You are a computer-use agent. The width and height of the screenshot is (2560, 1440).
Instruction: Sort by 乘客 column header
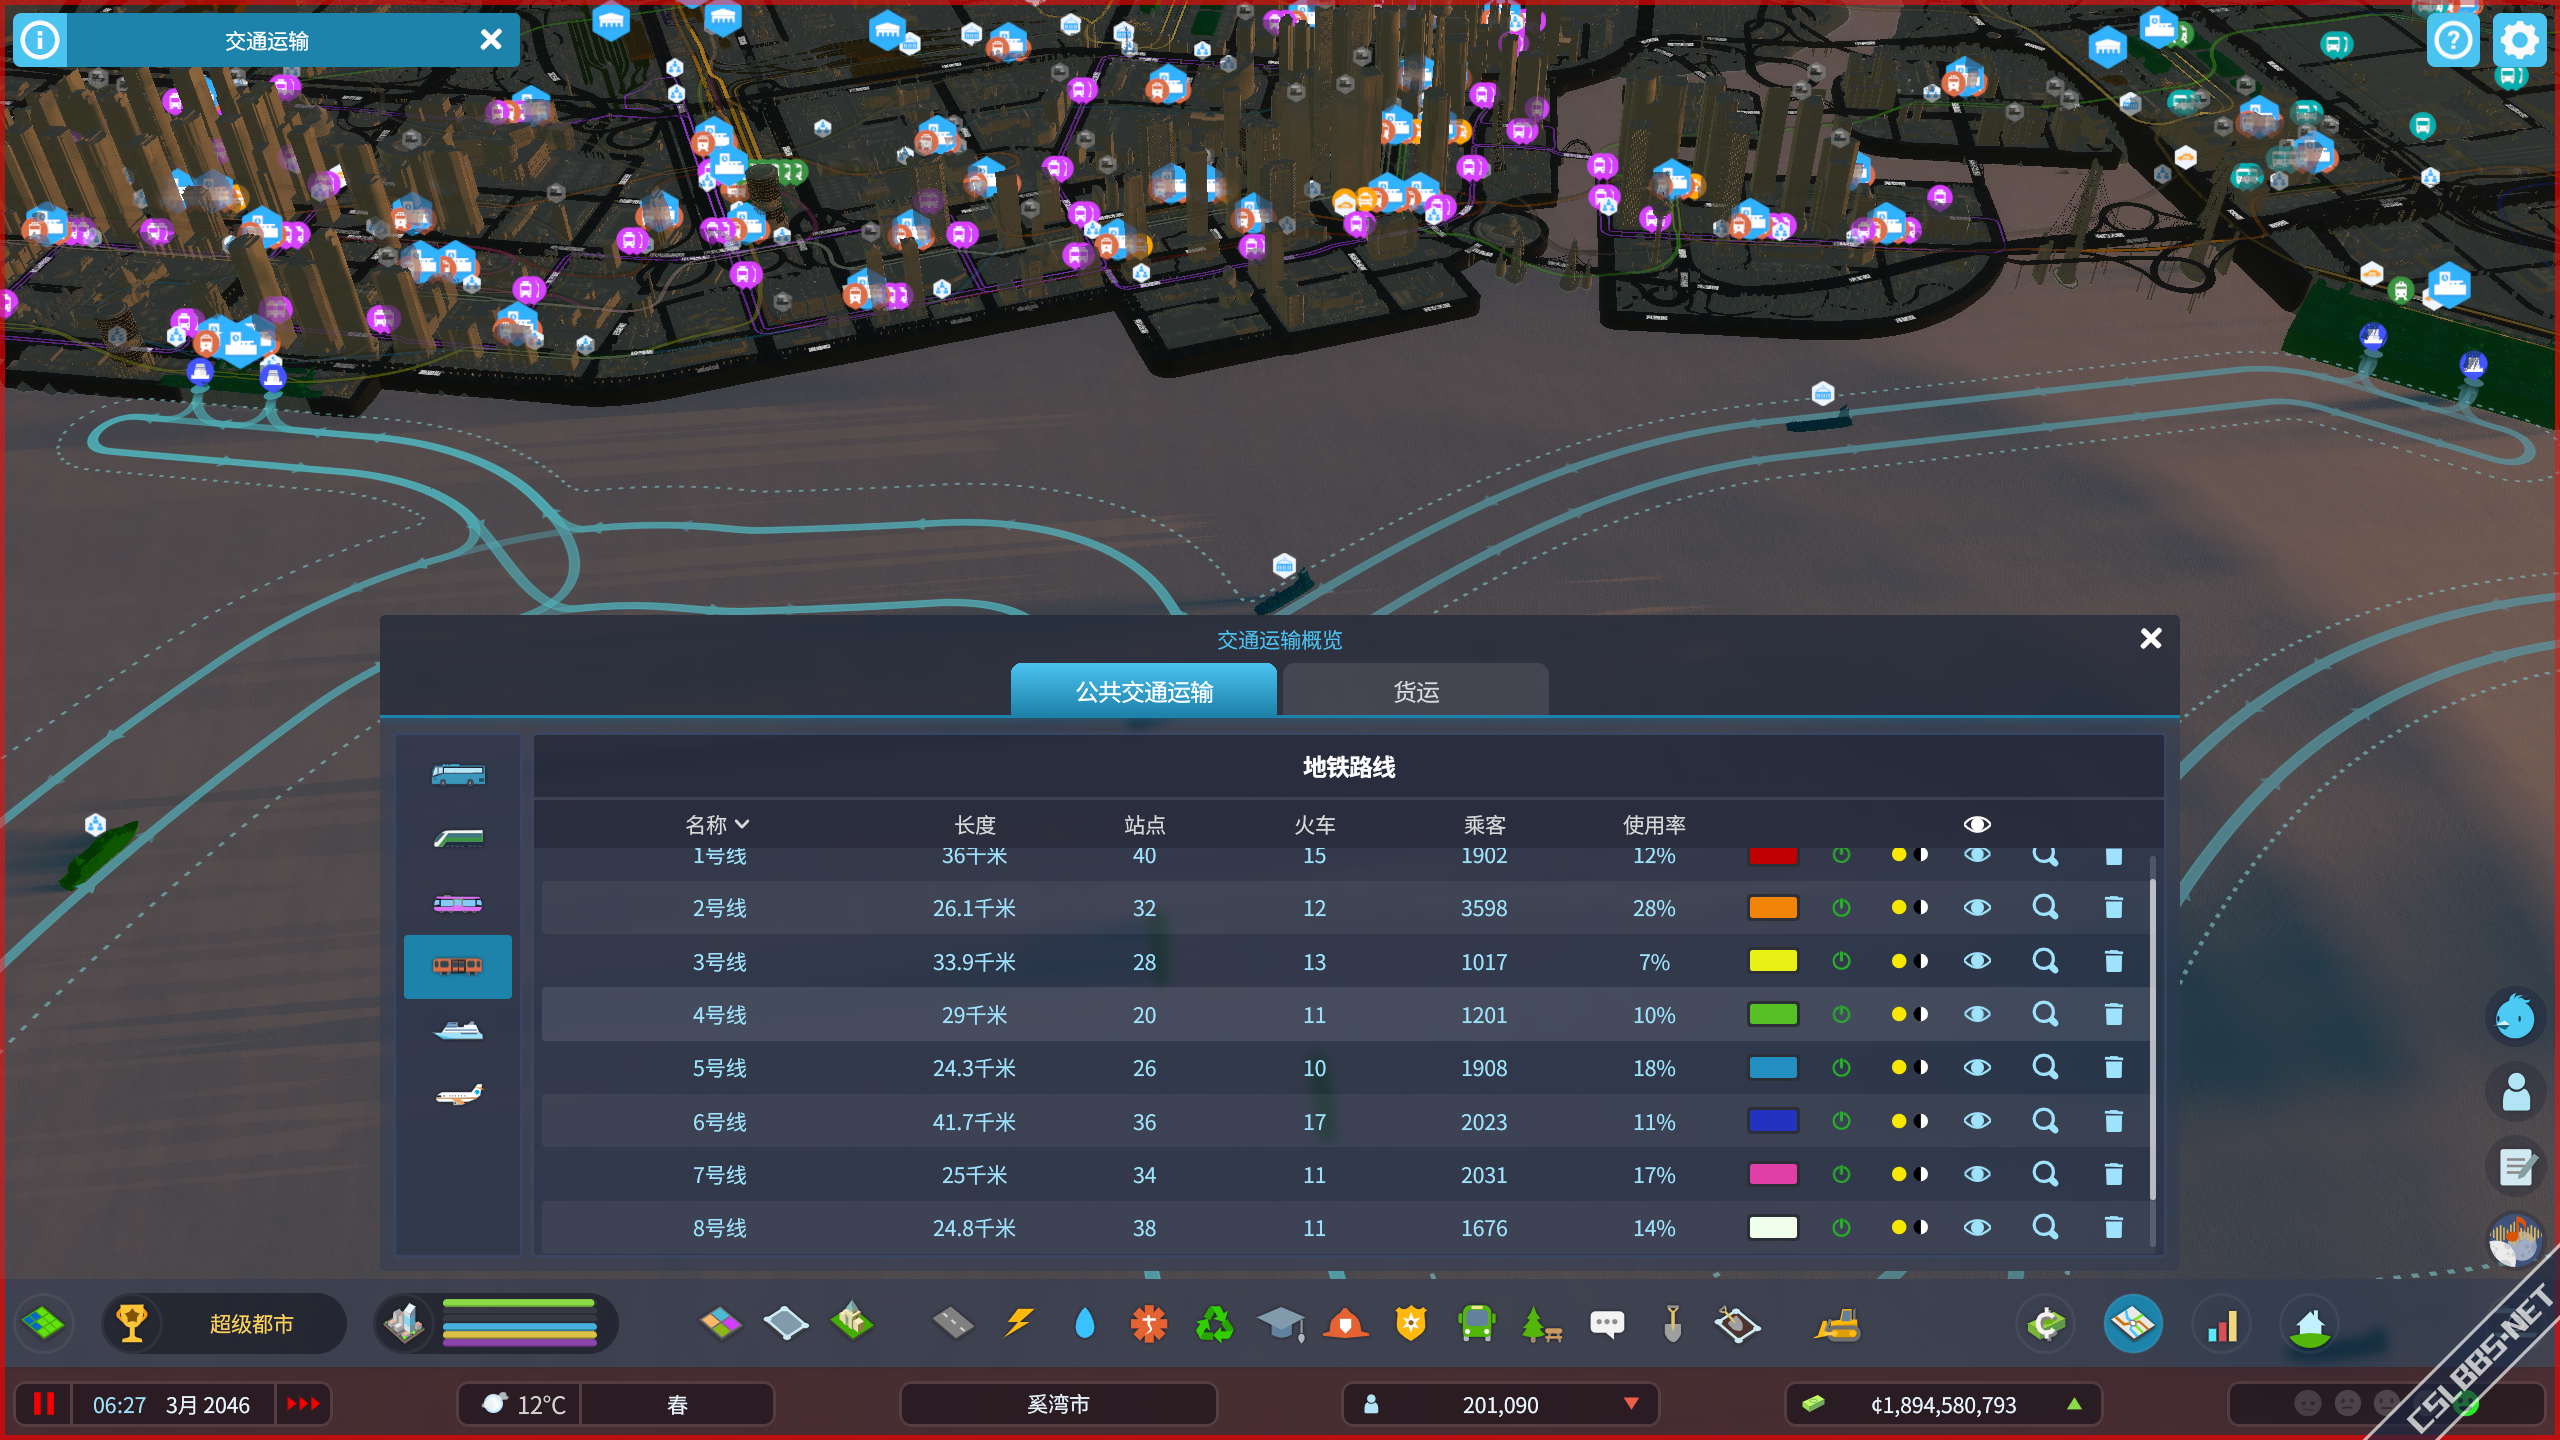(1485, 825)
